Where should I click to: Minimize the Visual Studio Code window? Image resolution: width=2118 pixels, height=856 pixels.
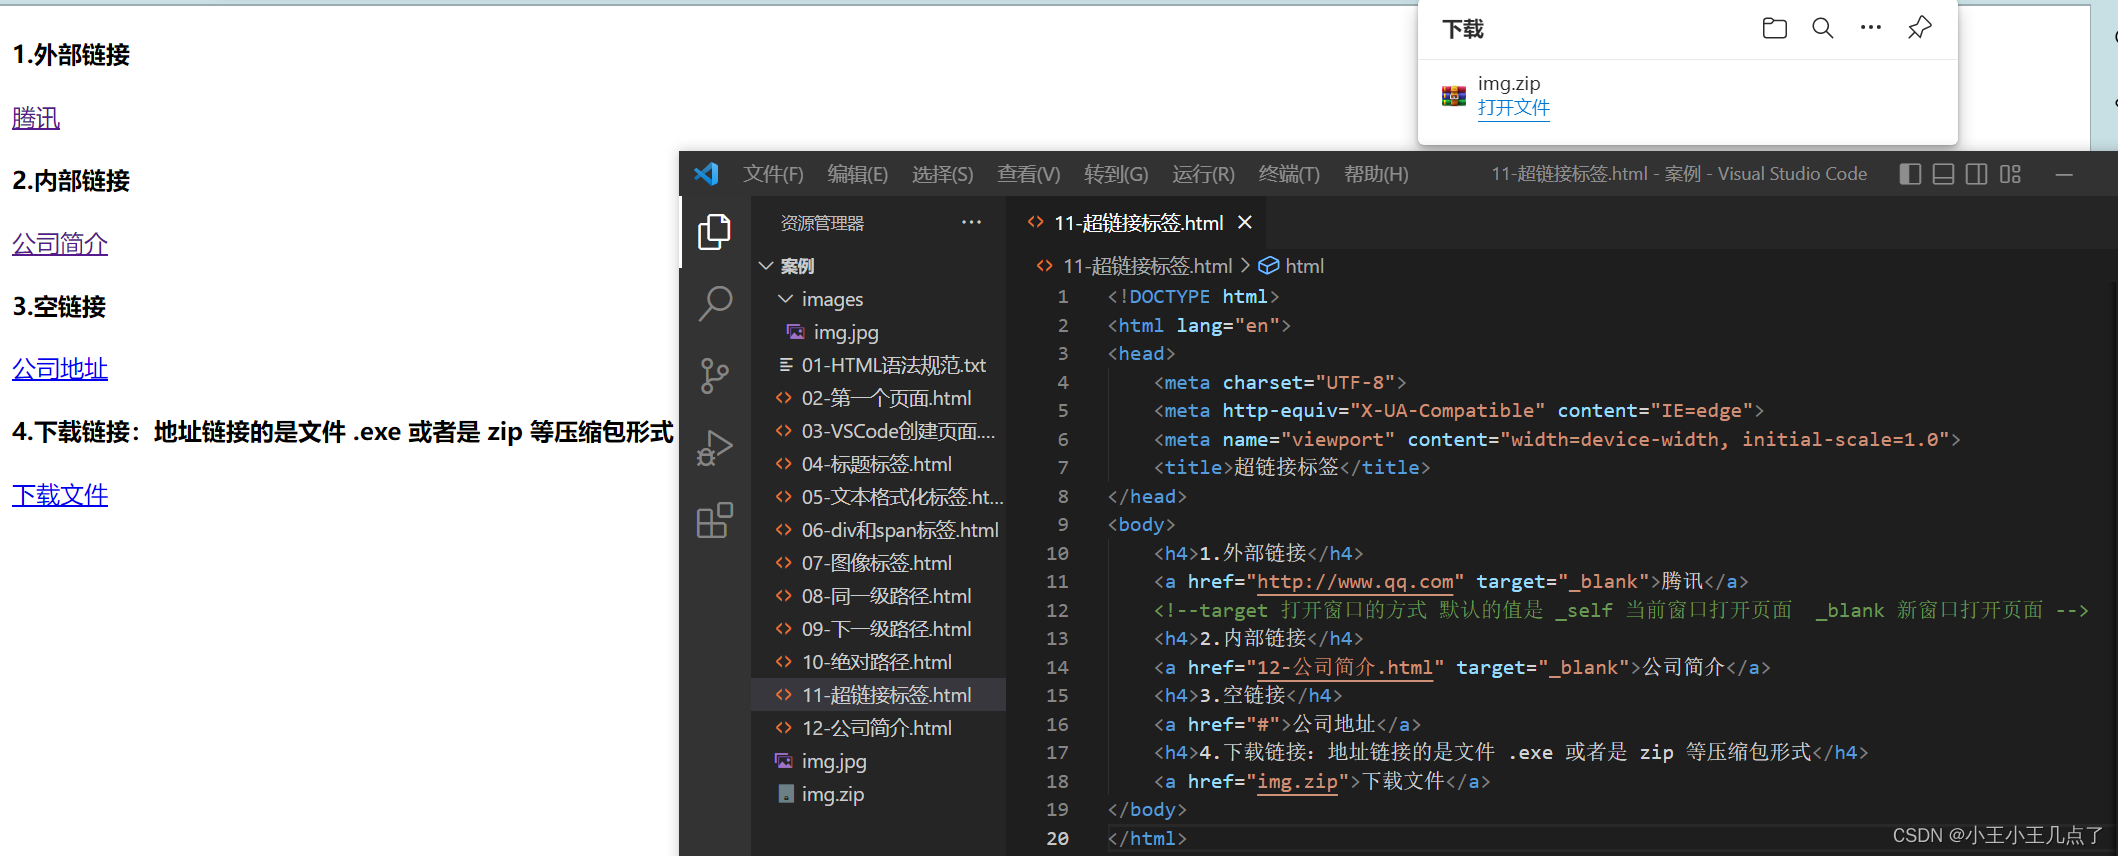click(2064, 174)
